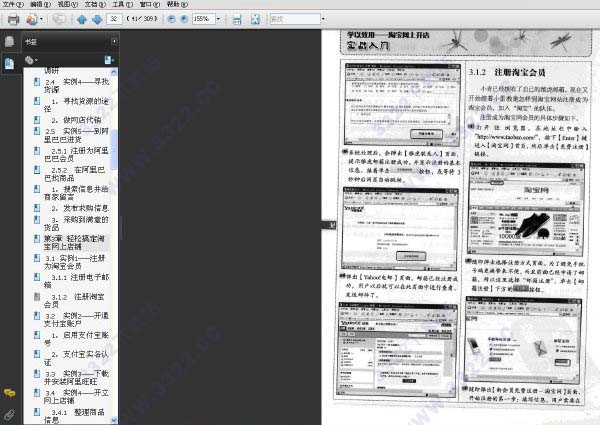This screenshot has width=600, height=425.
Task: Select bookmark '2.5 实例5——到阿里巴巴进货'
Action: tap(76, 135)
